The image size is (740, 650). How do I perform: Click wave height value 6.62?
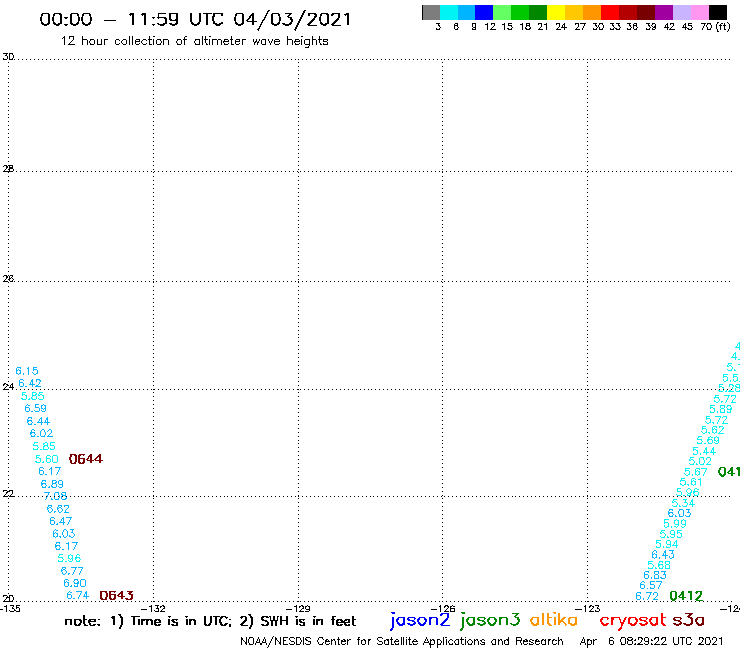[58, 509]
